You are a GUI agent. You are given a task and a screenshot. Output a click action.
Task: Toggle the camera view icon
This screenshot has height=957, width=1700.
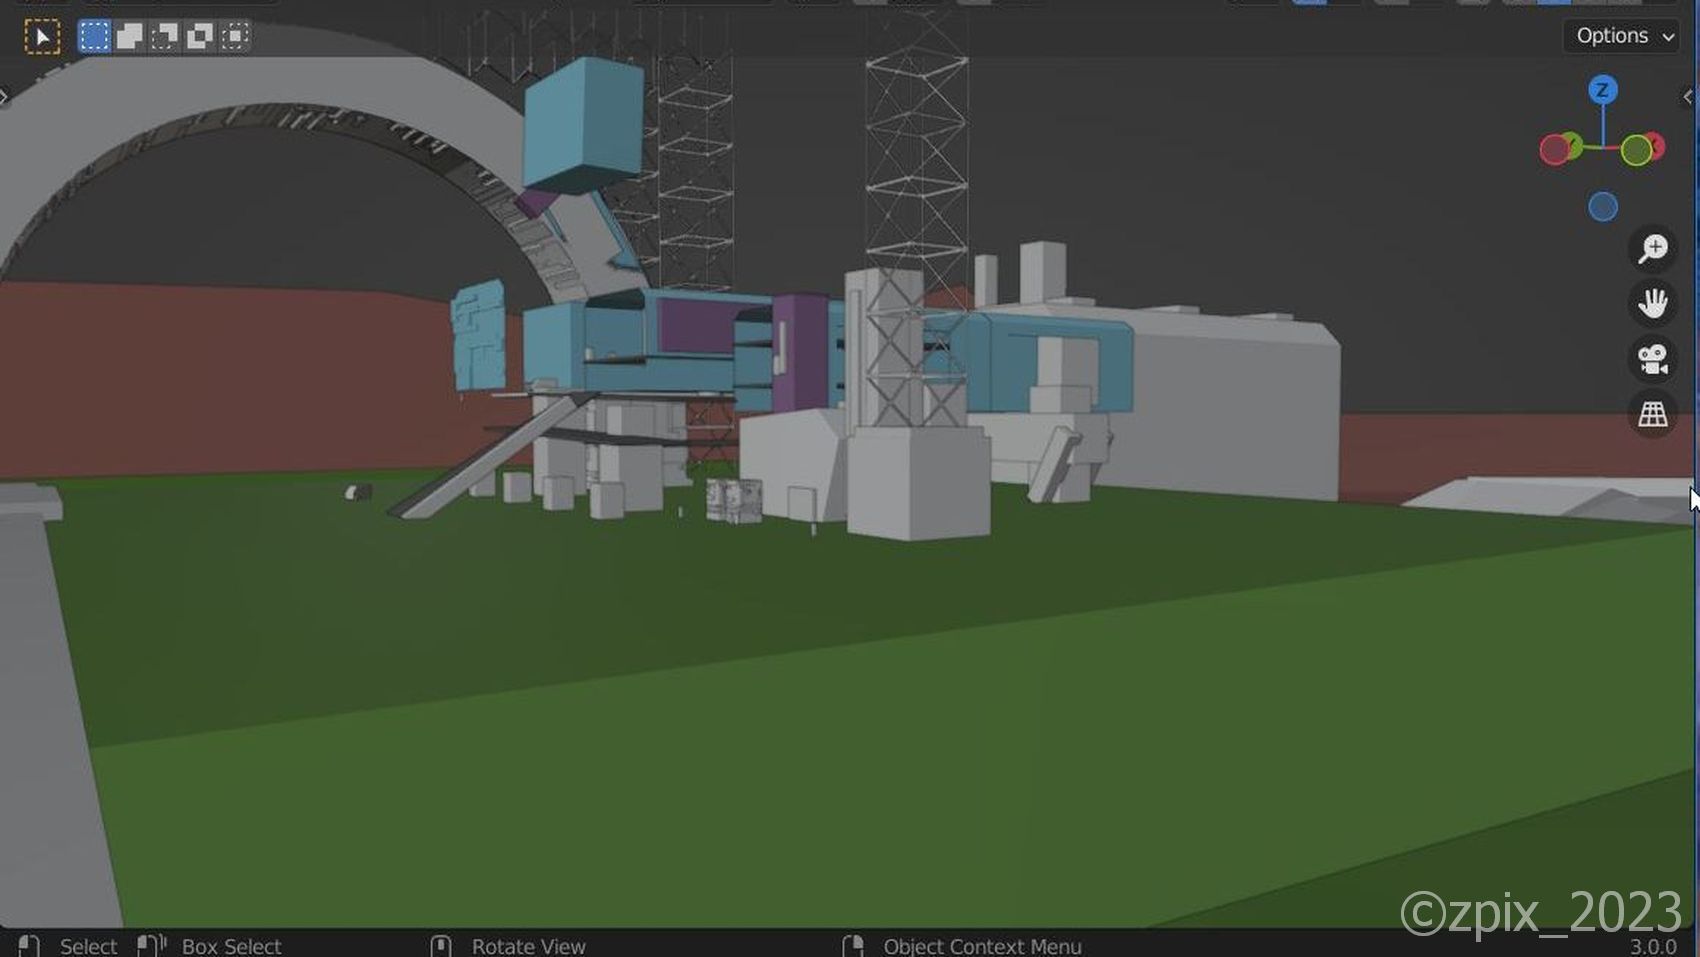tap(1653, 359)
